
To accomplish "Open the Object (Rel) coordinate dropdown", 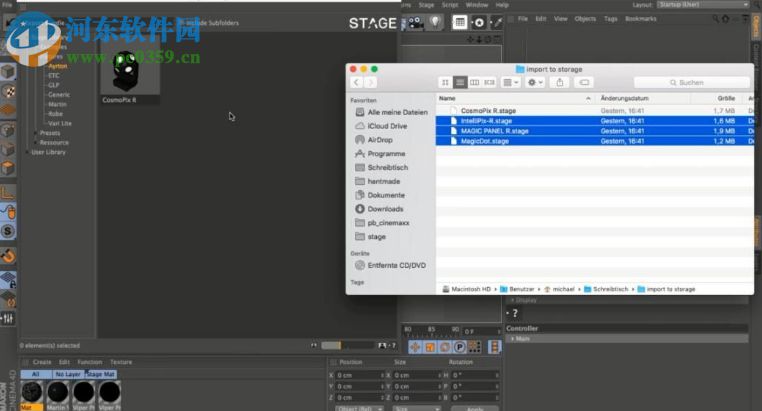I will (360, 408).
